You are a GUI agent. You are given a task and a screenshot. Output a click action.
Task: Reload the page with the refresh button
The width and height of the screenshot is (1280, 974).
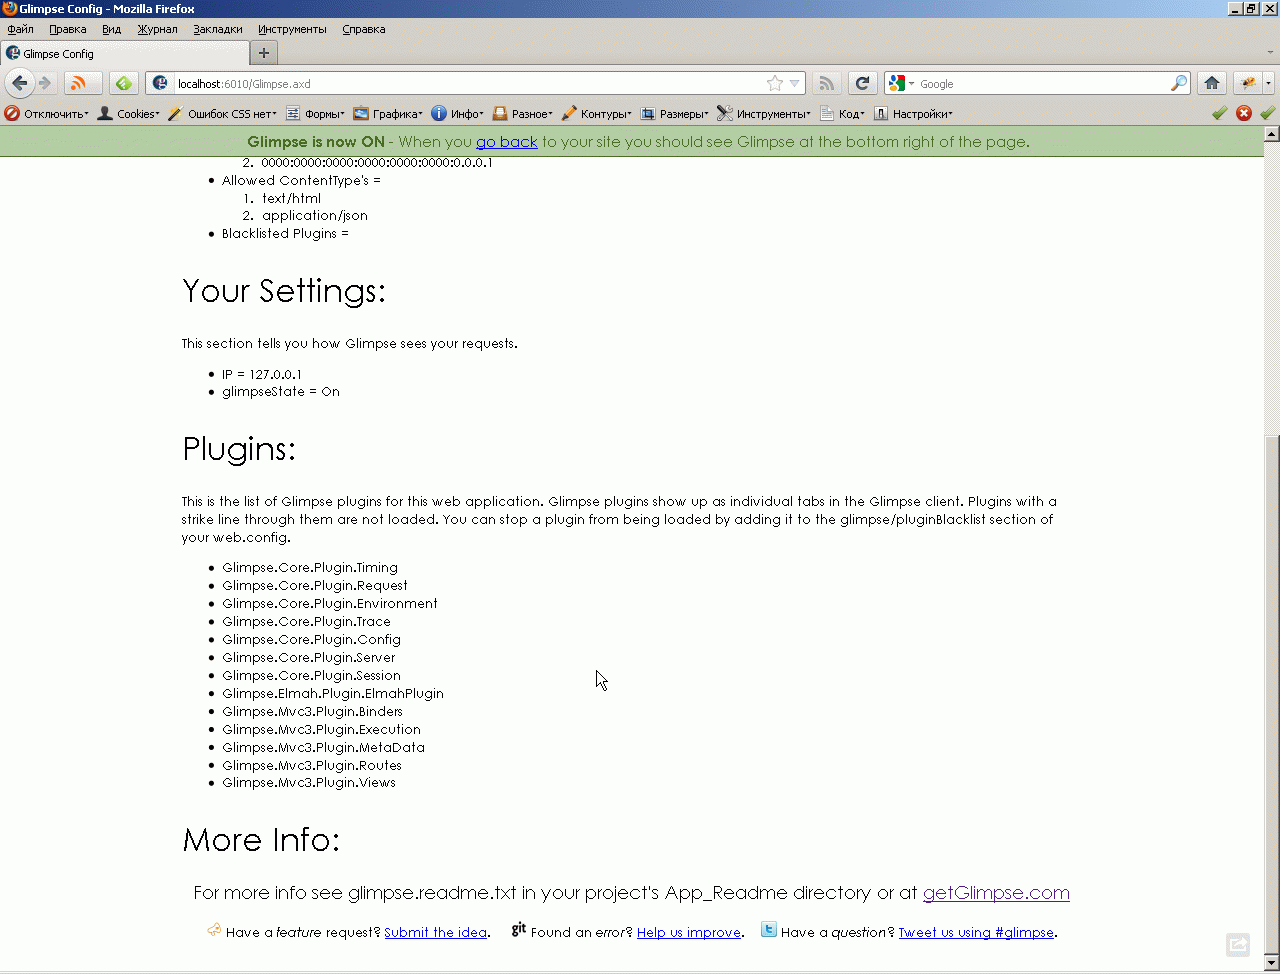pos(862,83)
